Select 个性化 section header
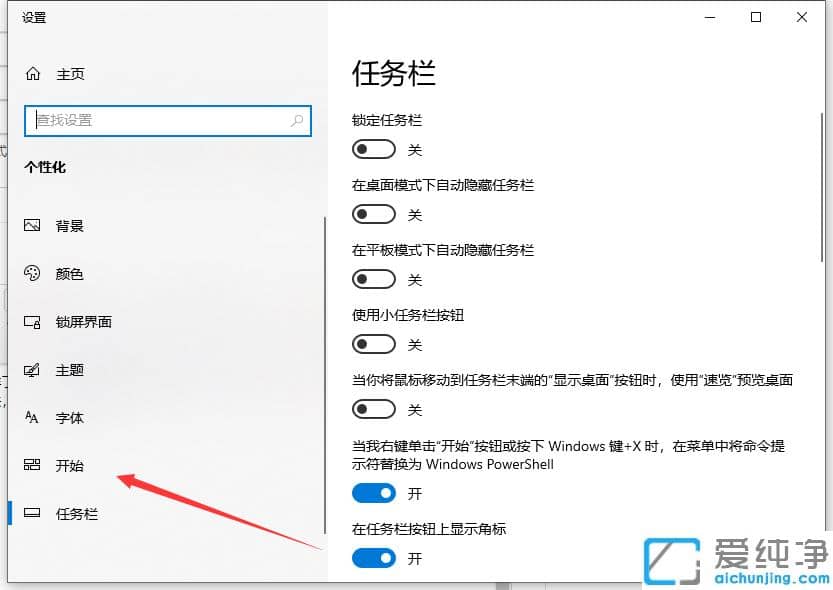The height and width of the screenshot is (590, 833). point(45,168)
